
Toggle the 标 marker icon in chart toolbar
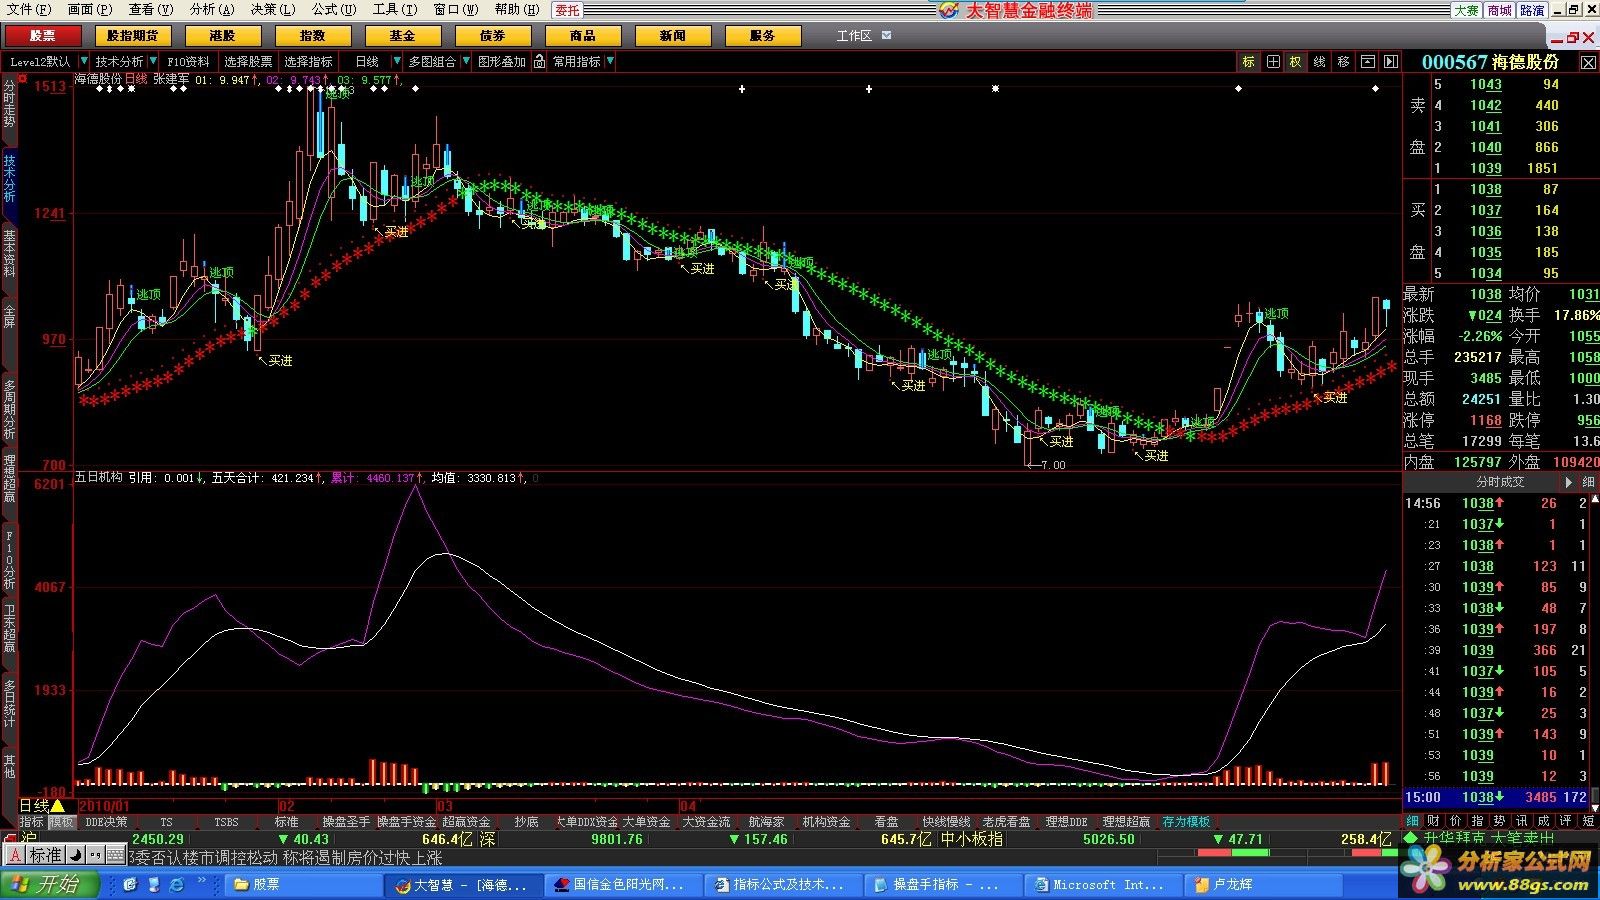tap(1249, 62)
